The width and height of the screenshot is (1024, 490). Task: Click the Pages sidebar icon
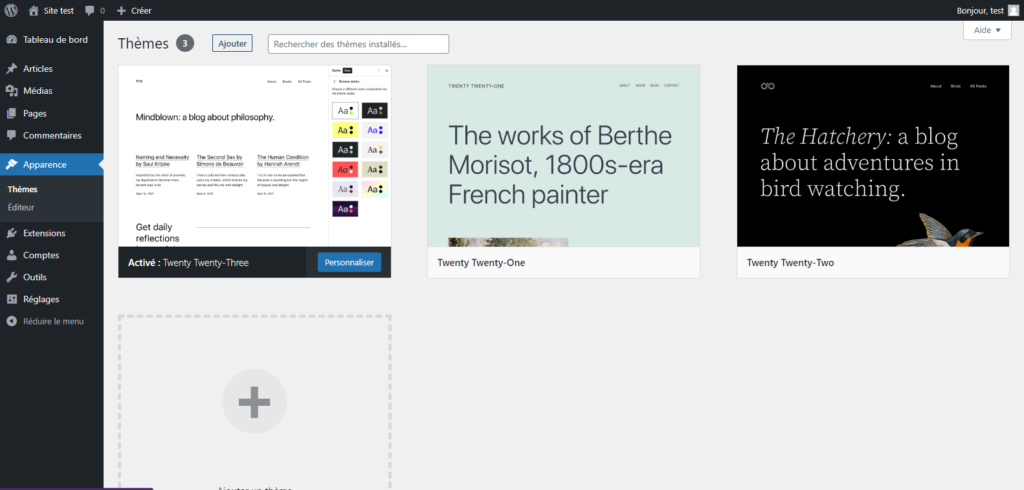[x=11, y=113]
